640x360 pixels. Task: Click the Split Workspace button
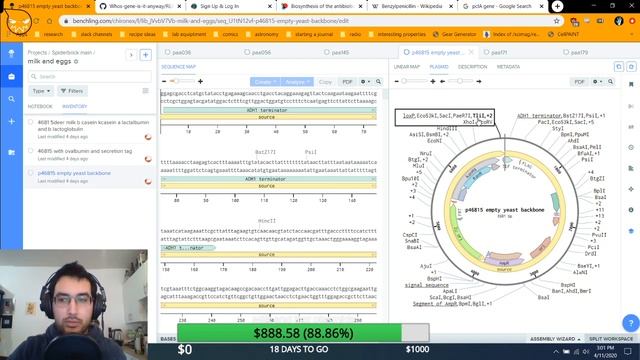click(611, 339)
